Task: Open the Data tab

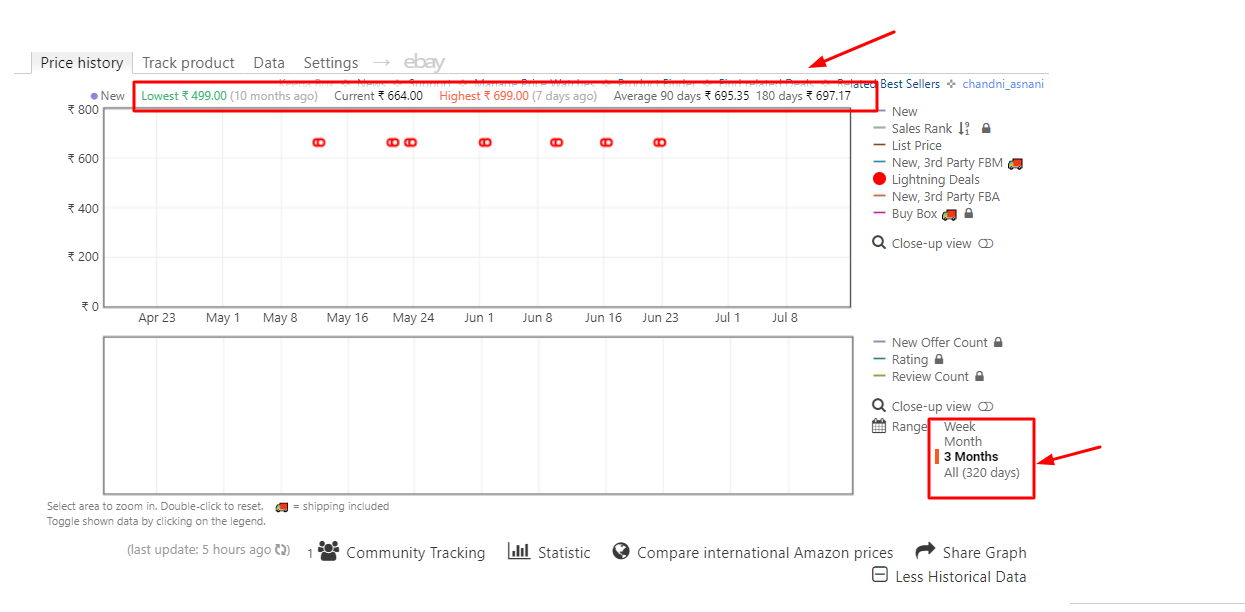Action: pyautogui.click(x=269, y=62)
